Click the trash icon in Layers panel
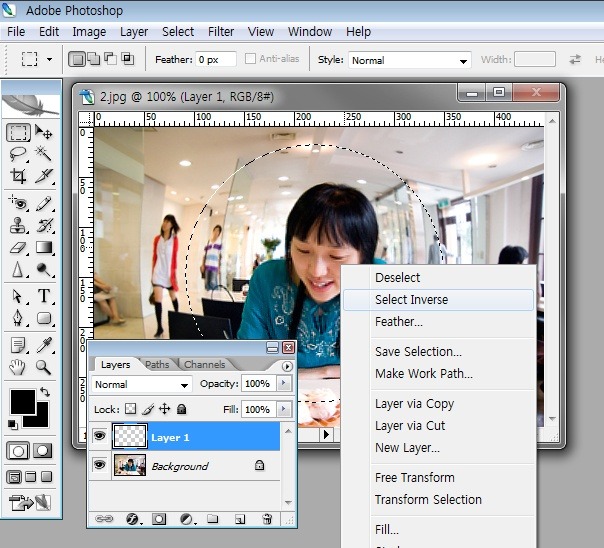This screenshot has height=548, width=604. click(x=267, y=519)
